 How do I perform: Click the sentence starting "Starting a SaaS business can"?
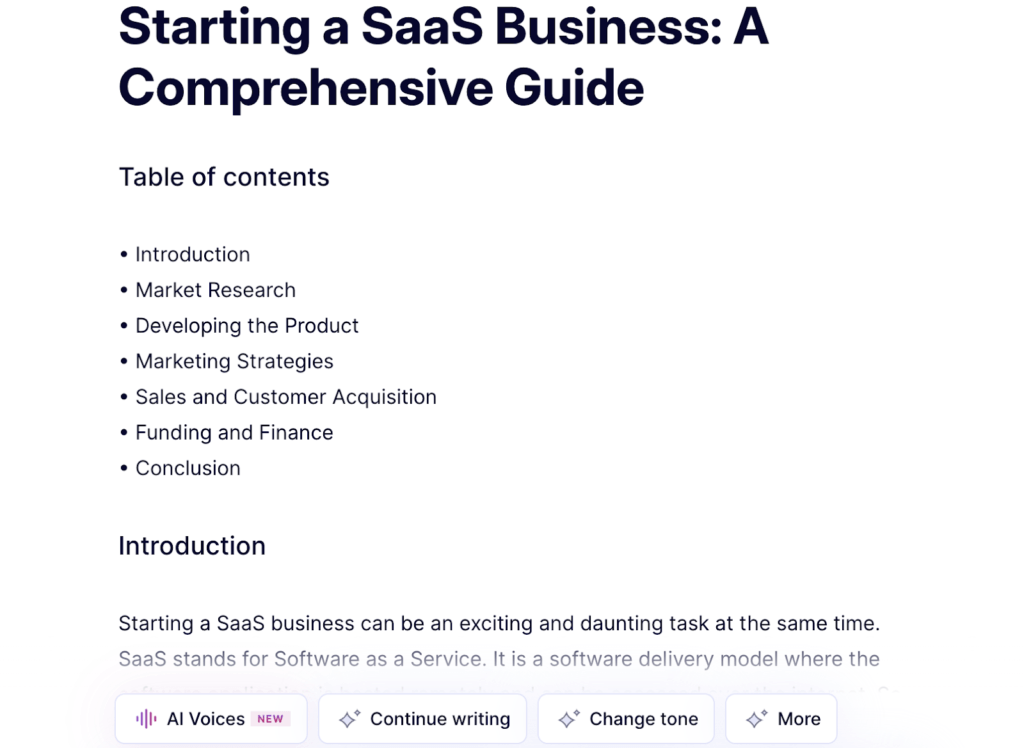click(498, 624)
